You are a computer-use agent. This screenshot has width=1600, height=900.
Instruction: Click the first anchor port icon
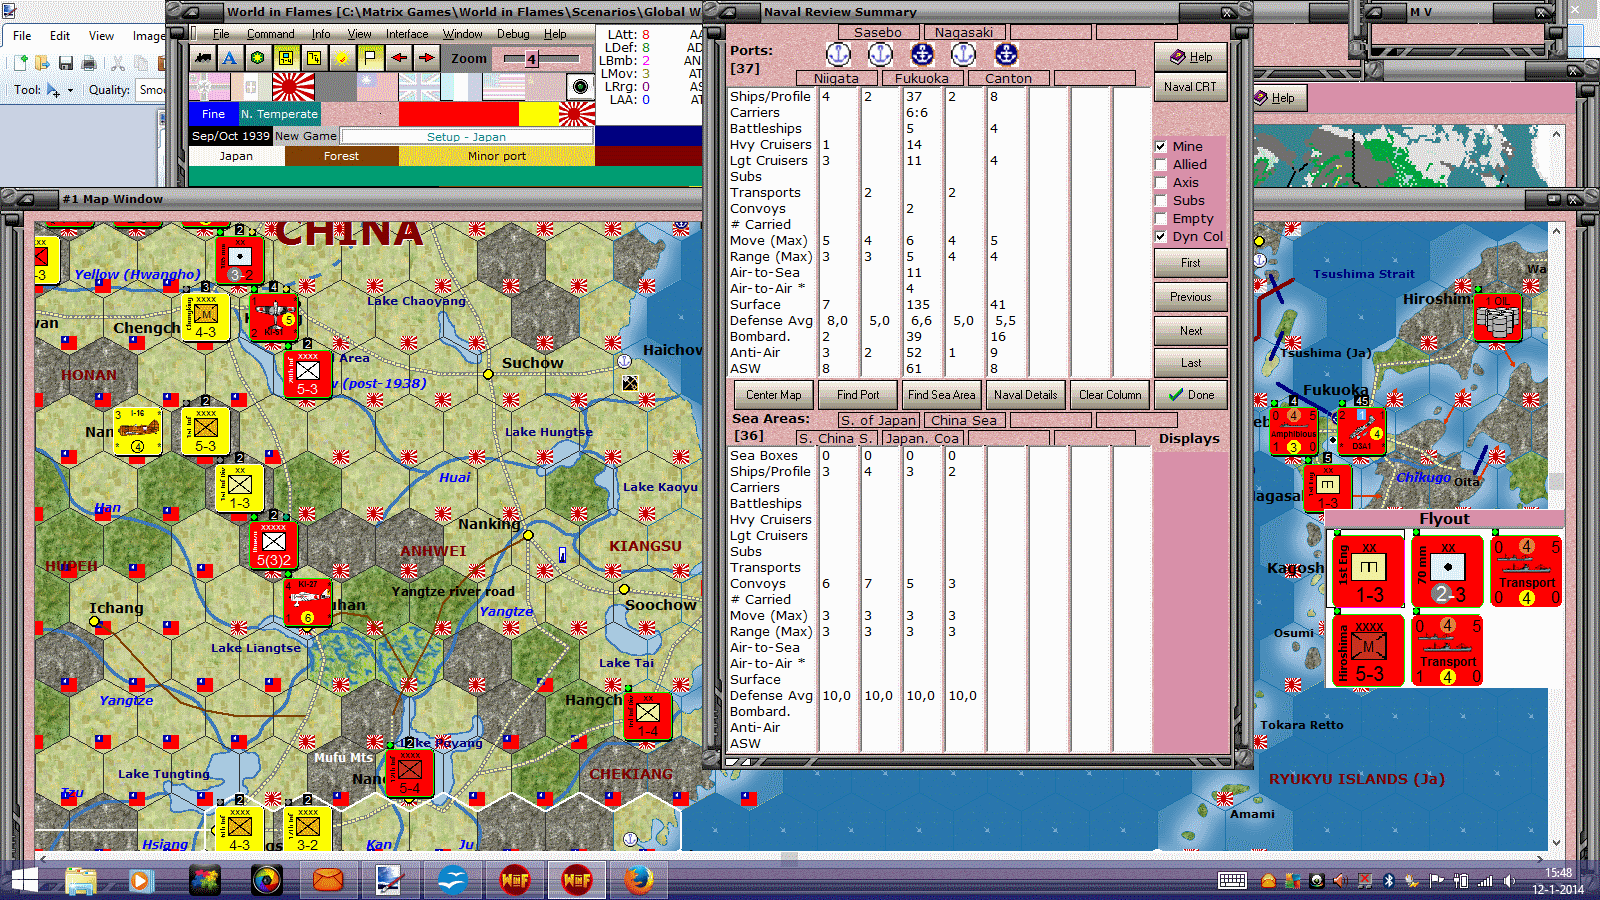pyautogui.click(x=838, y=55)
